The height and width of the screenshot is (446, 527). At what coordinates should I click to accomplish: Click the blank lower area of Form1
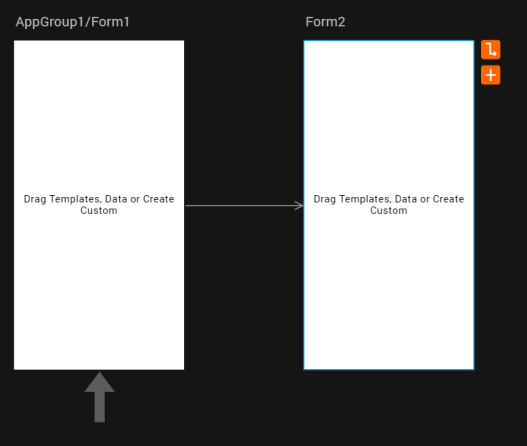coord(99,292)
